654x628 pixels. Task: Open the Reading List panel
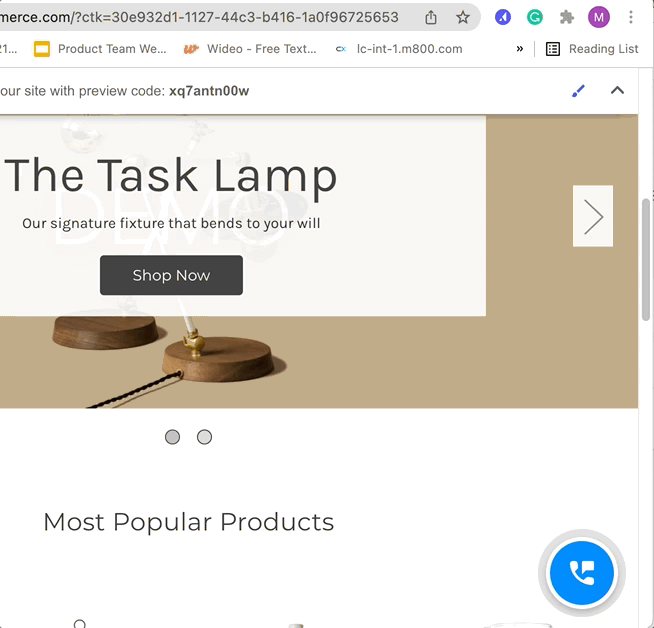(x=592, y=49)
